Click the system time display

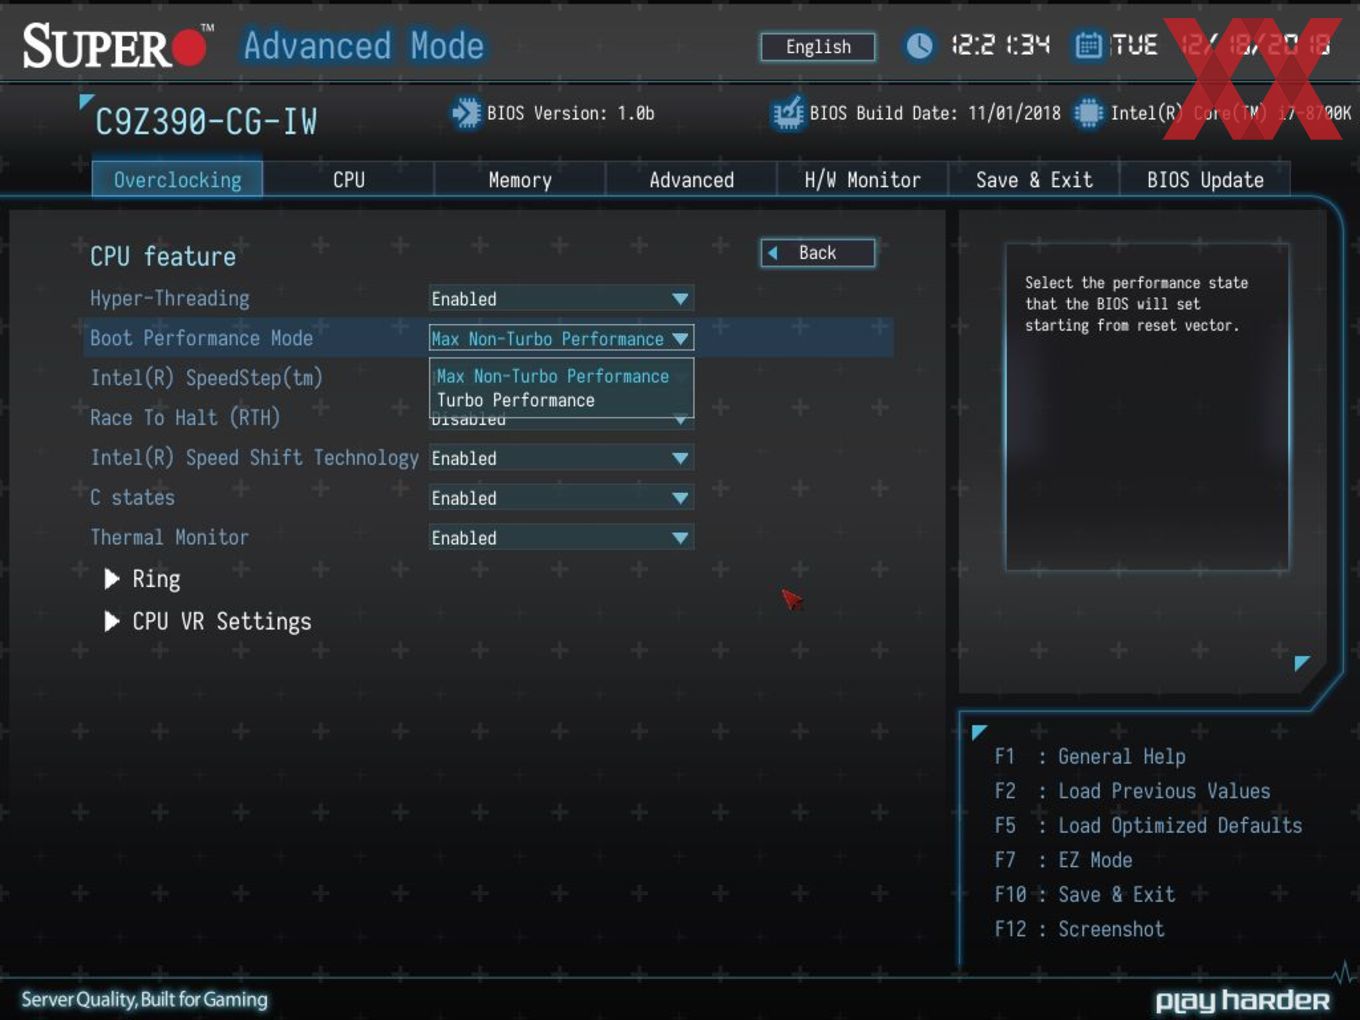[x=1000, y=46]
